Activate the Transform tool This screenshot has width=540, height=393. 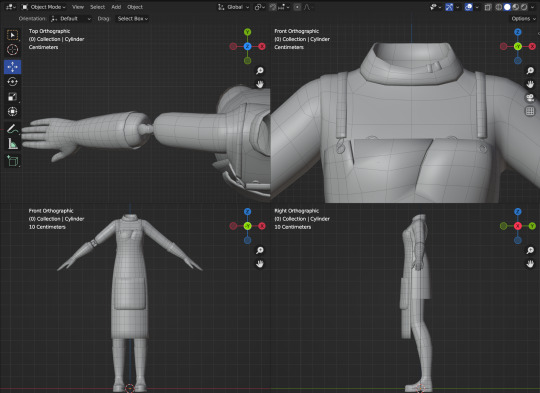click(12, 111)
